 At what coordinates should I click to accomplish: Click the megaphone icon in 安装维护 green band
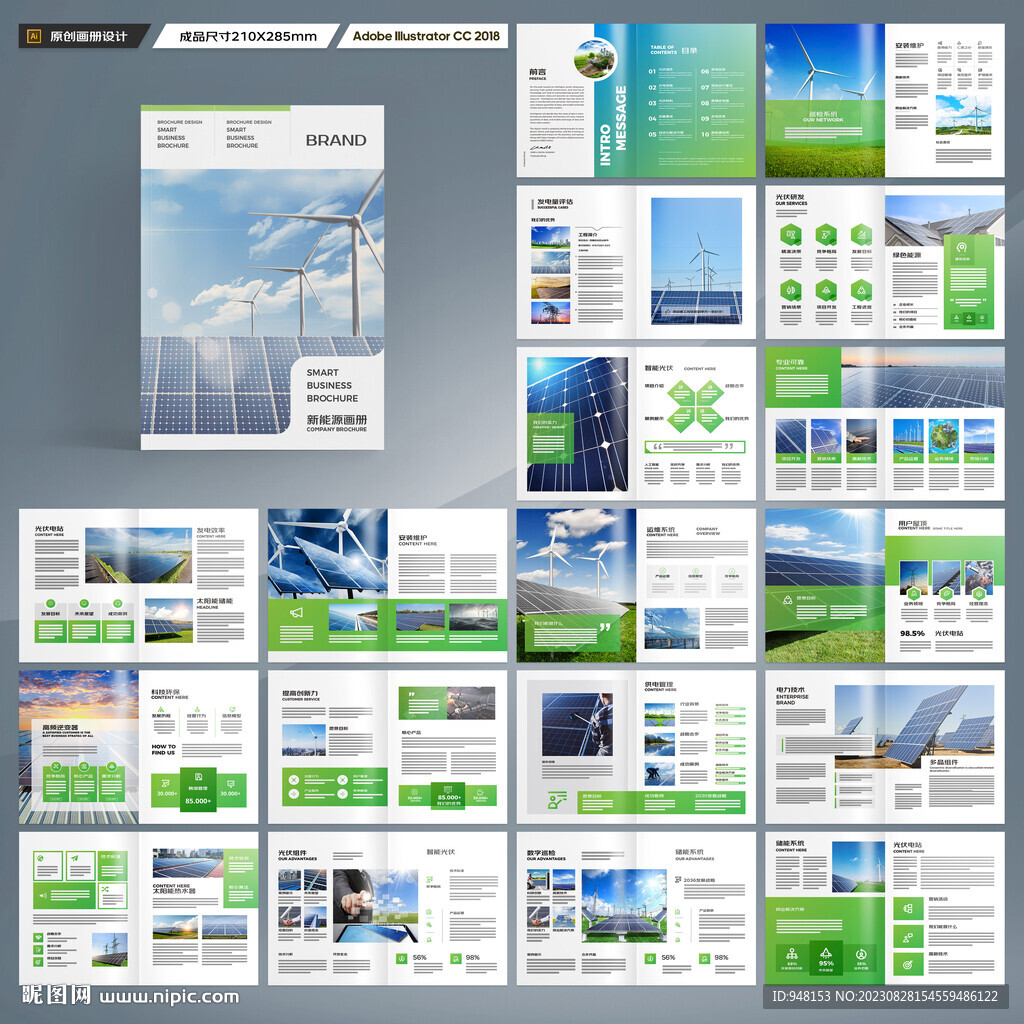(x=296, y=613)
